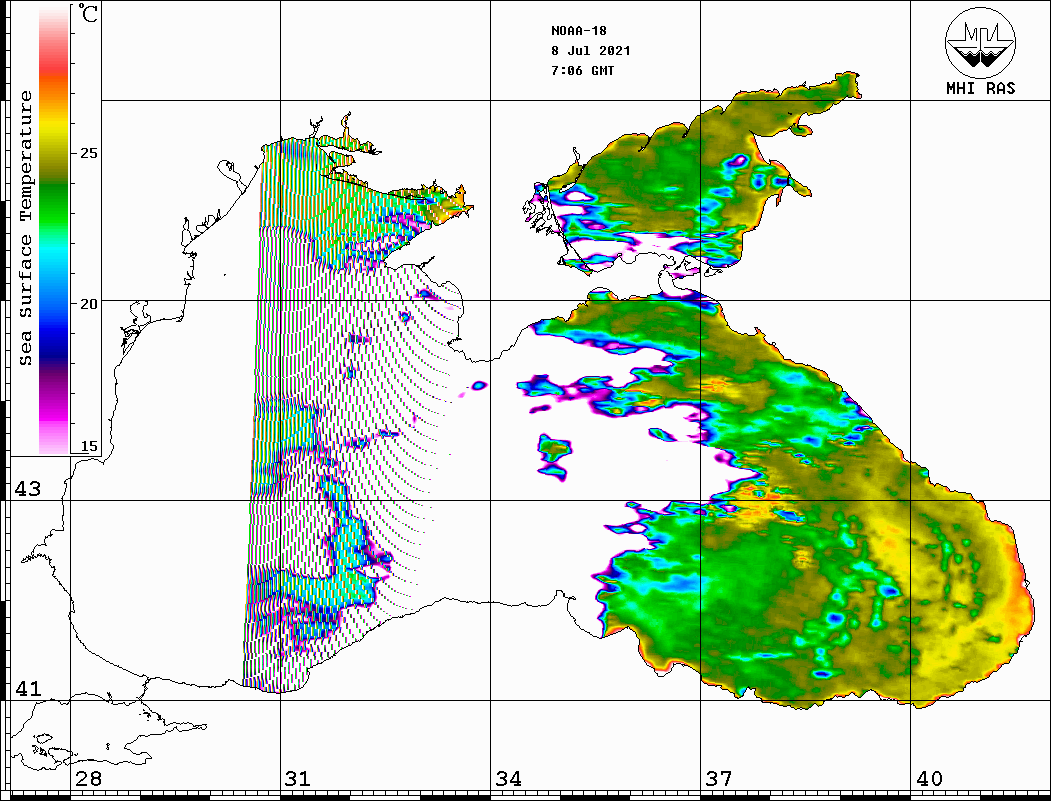Click the '20' tick label on temperature scale

pyautogui.click(x=88, y=304)
